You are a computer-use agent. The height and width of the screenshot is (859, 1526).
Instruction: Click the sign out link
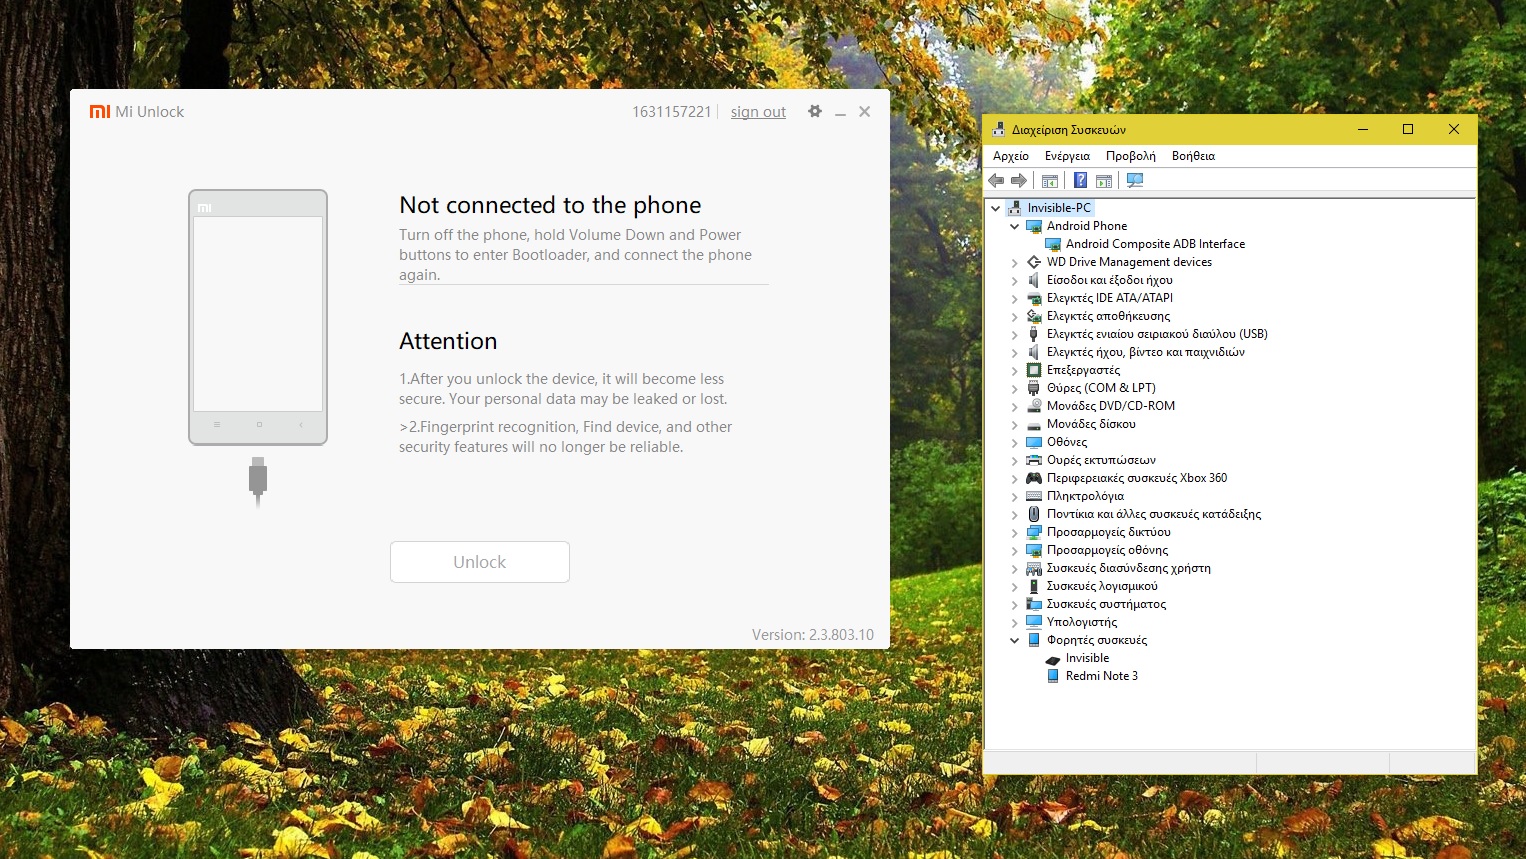click(x=758, y=112)
